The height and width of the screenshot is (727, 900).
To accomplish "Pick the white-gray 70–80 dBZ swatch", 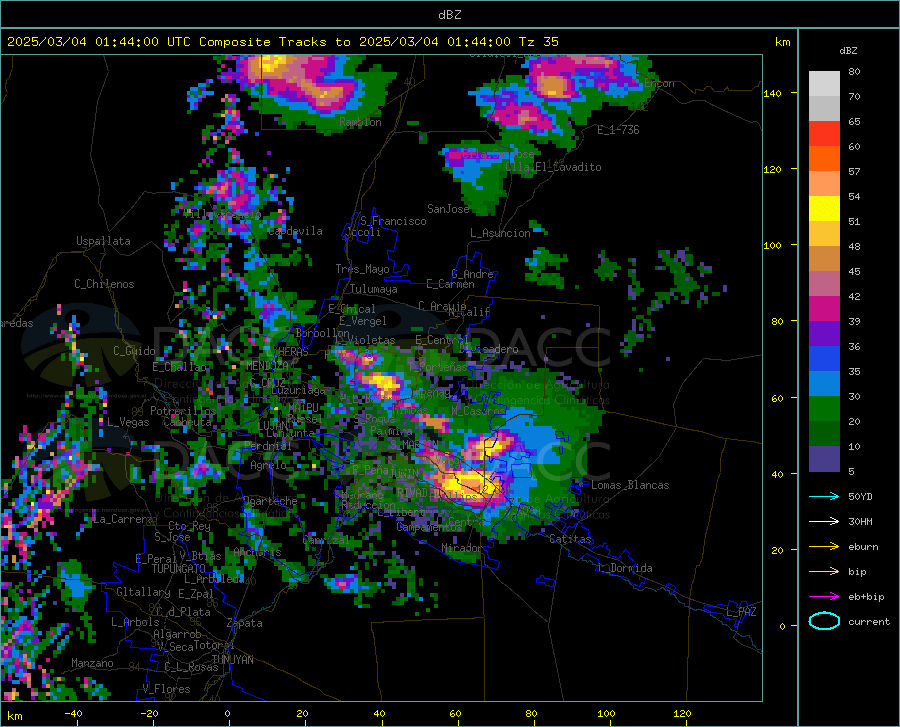I will click(824, 84).
